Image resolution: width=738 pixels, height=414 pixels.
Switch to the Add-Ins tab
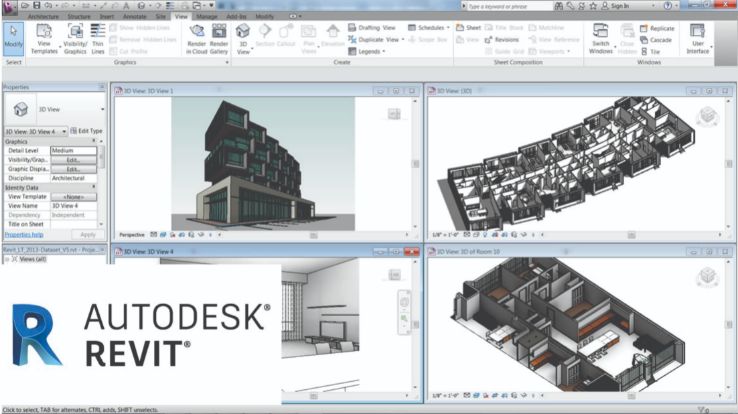point(236,16)
